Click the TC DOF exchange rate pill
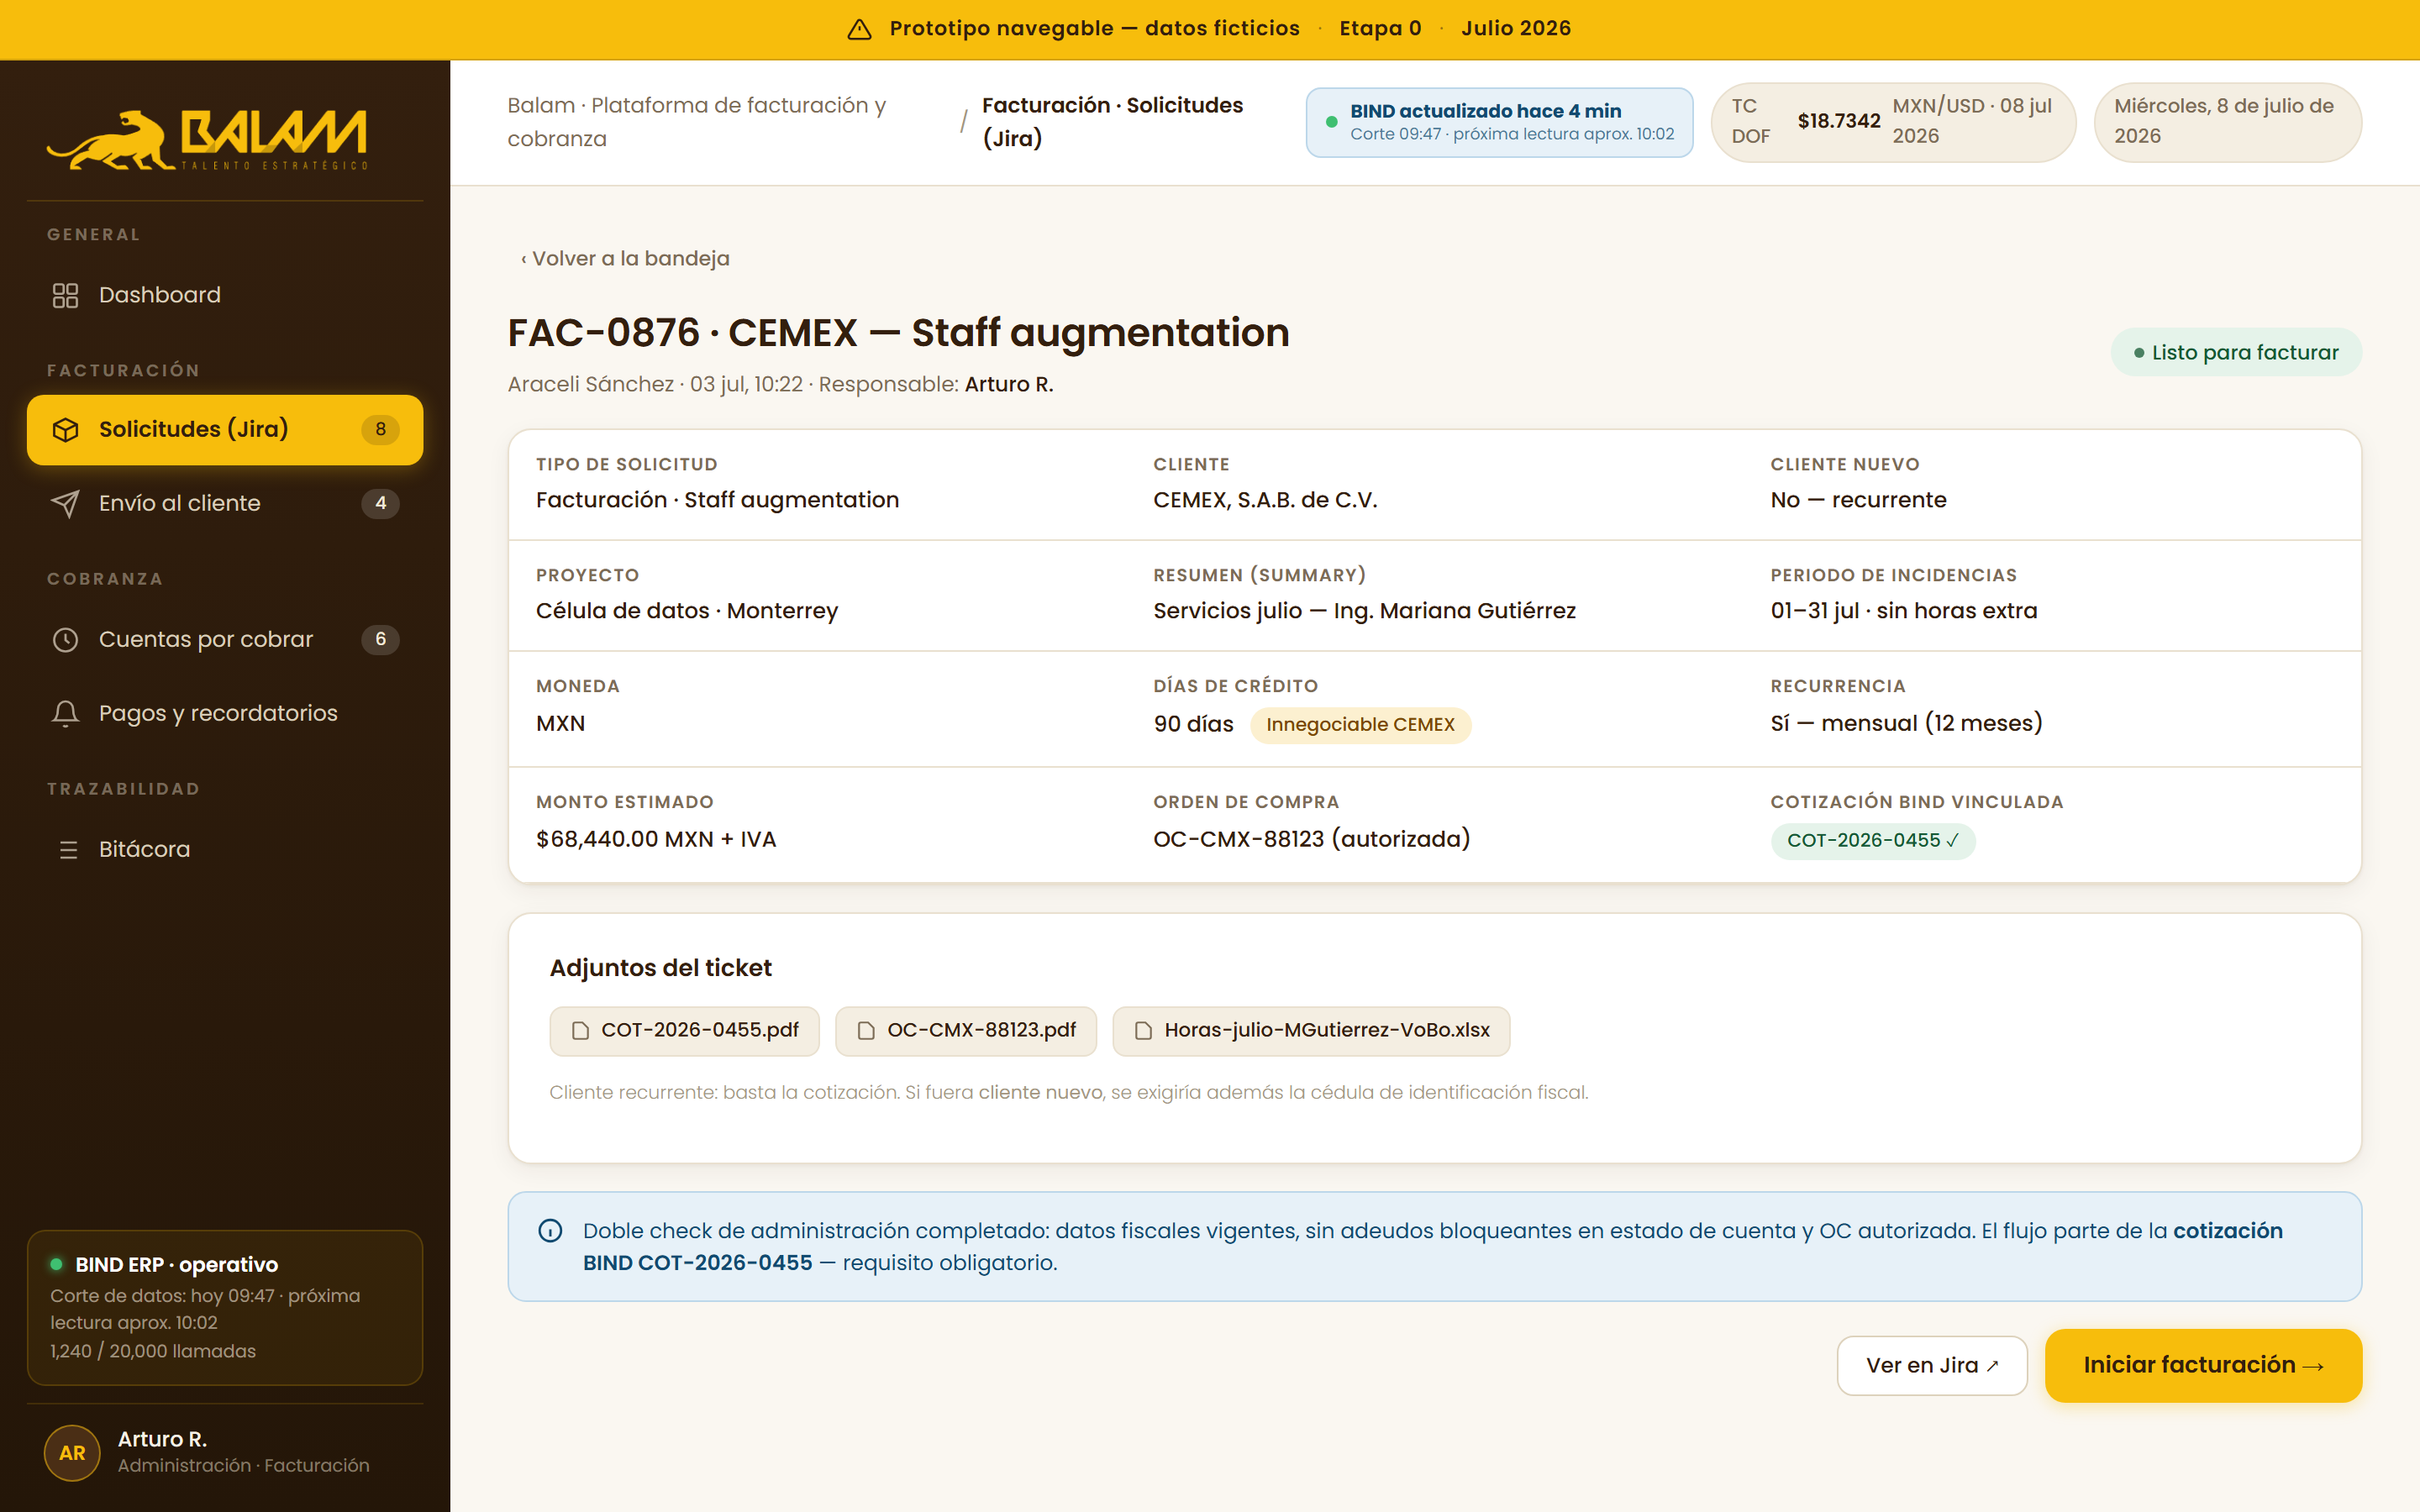2420x1512 pixels. 1893,122
